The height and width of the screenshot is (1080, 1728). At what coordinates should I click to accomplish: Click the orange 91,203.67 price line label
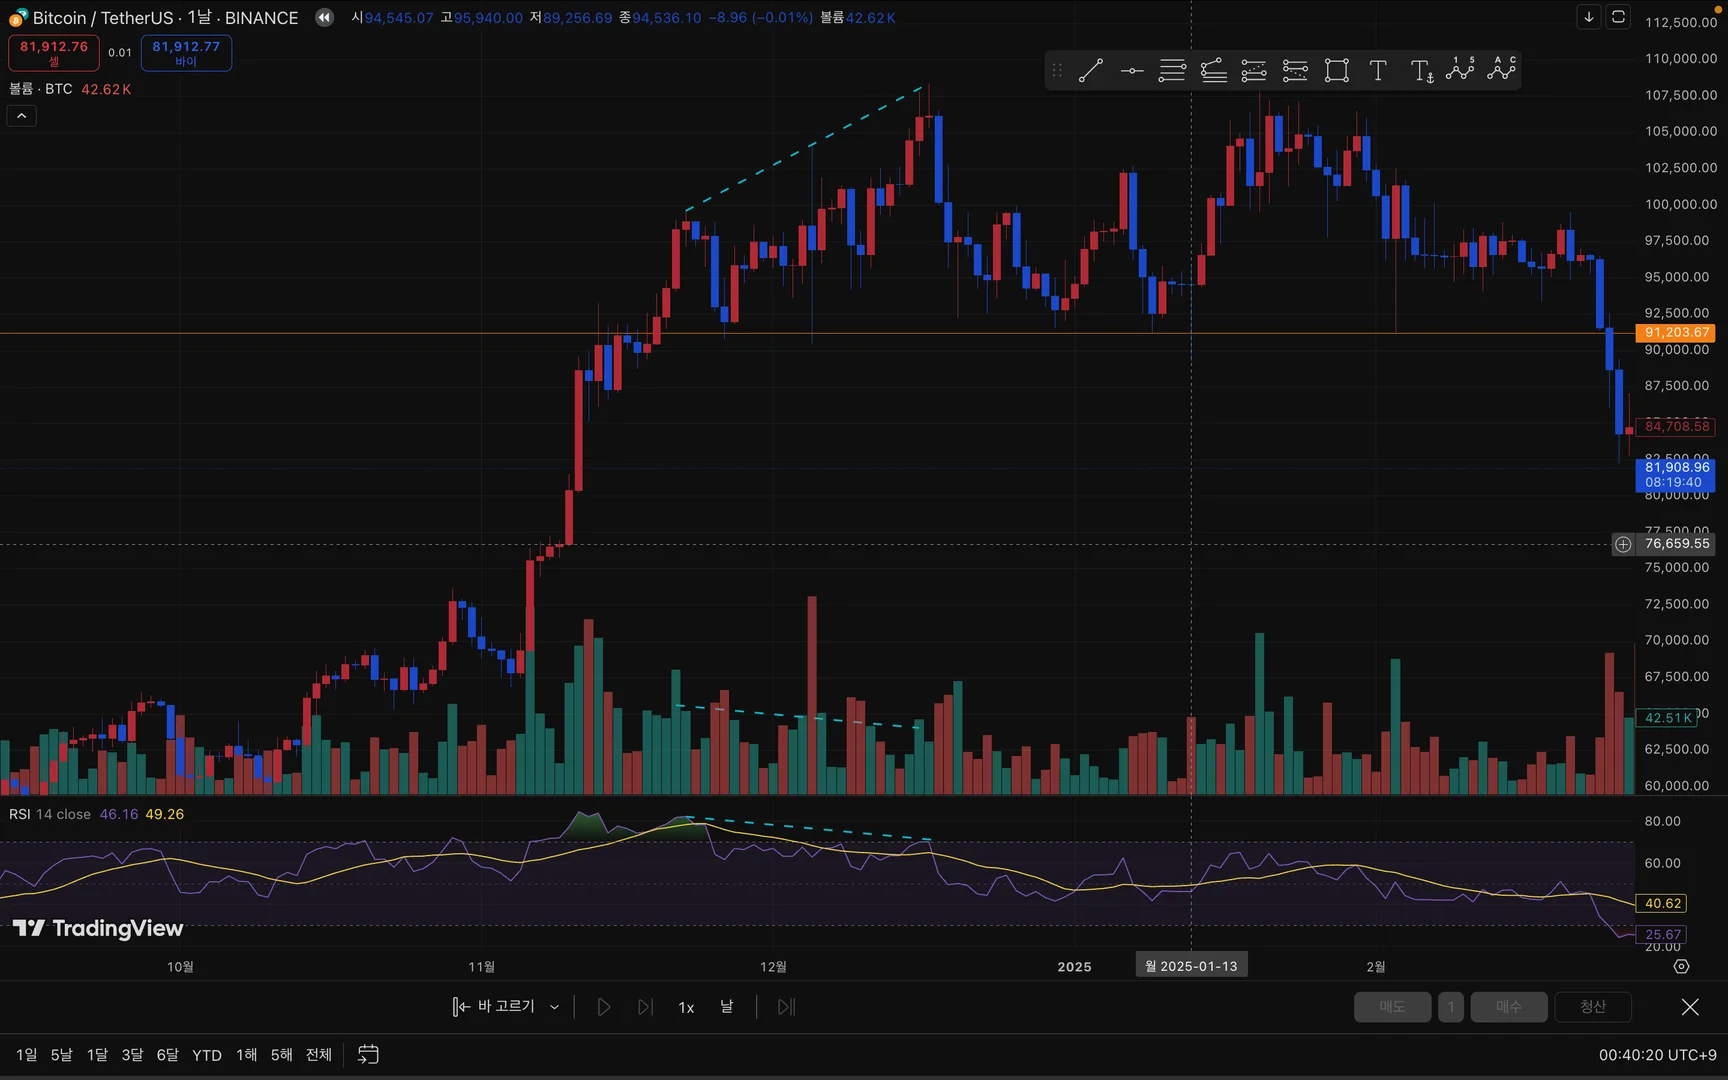1676,333
